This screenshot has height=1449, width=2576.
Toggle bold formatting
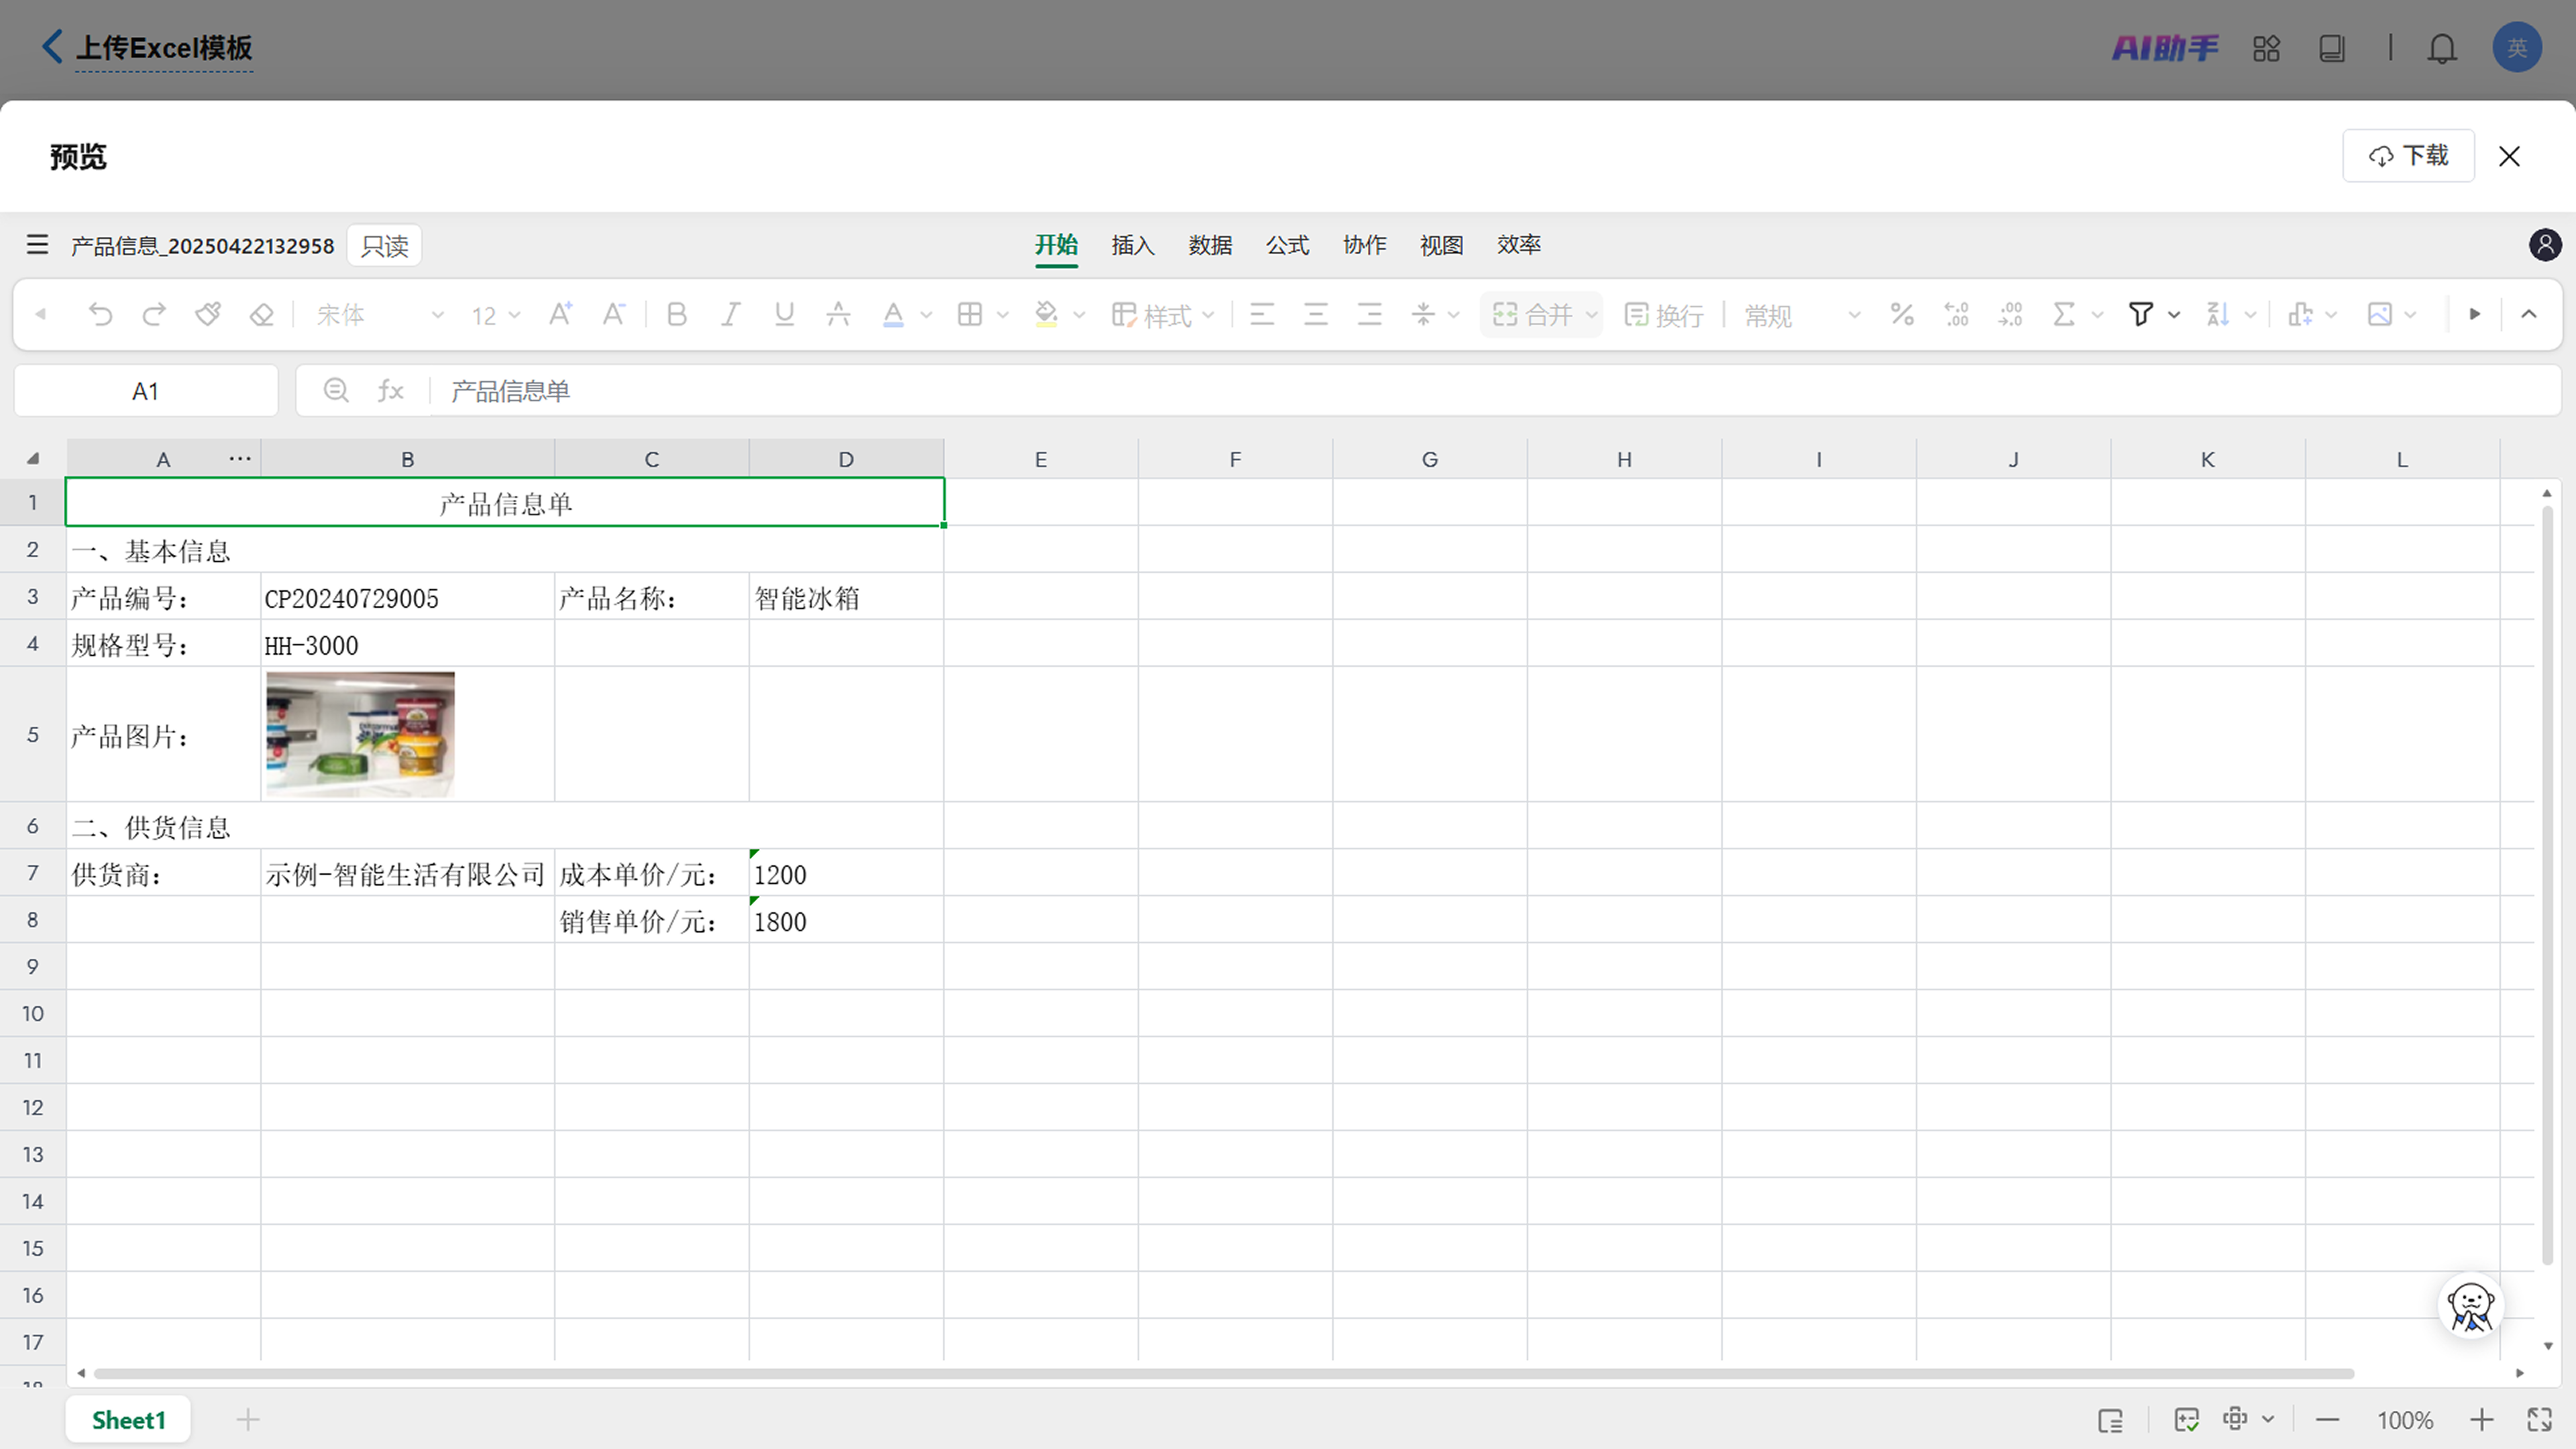(x=677, y=315)
